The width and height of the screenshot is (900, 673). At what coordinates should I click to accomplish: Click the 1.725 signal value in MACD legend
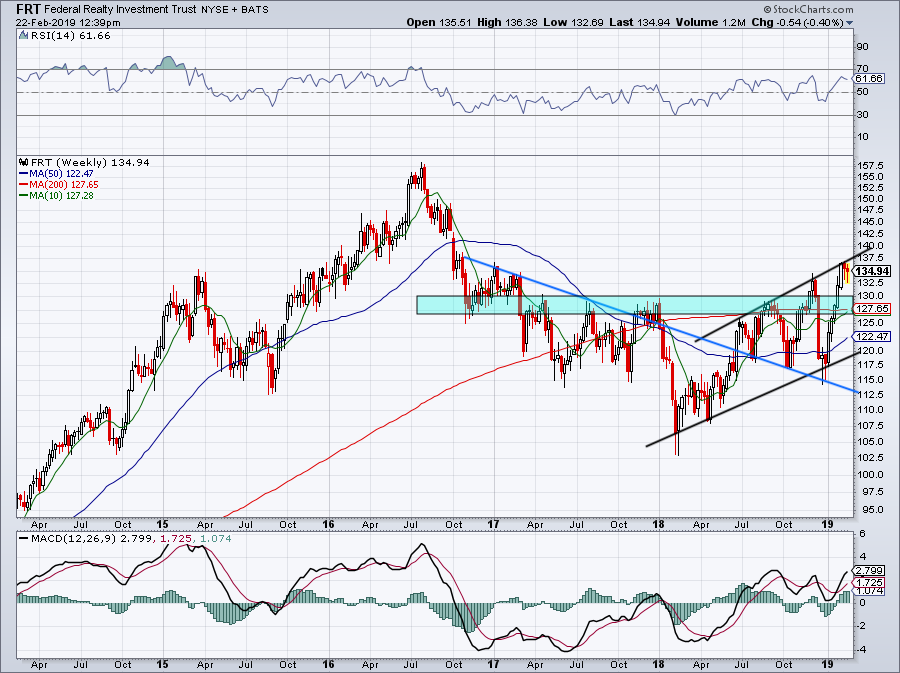(x=174, y=539)
